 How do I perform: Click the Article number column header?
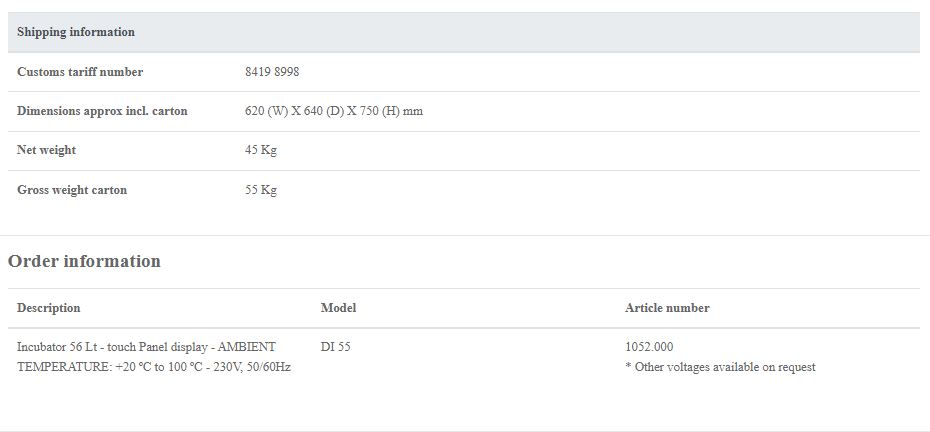point(667,308)
